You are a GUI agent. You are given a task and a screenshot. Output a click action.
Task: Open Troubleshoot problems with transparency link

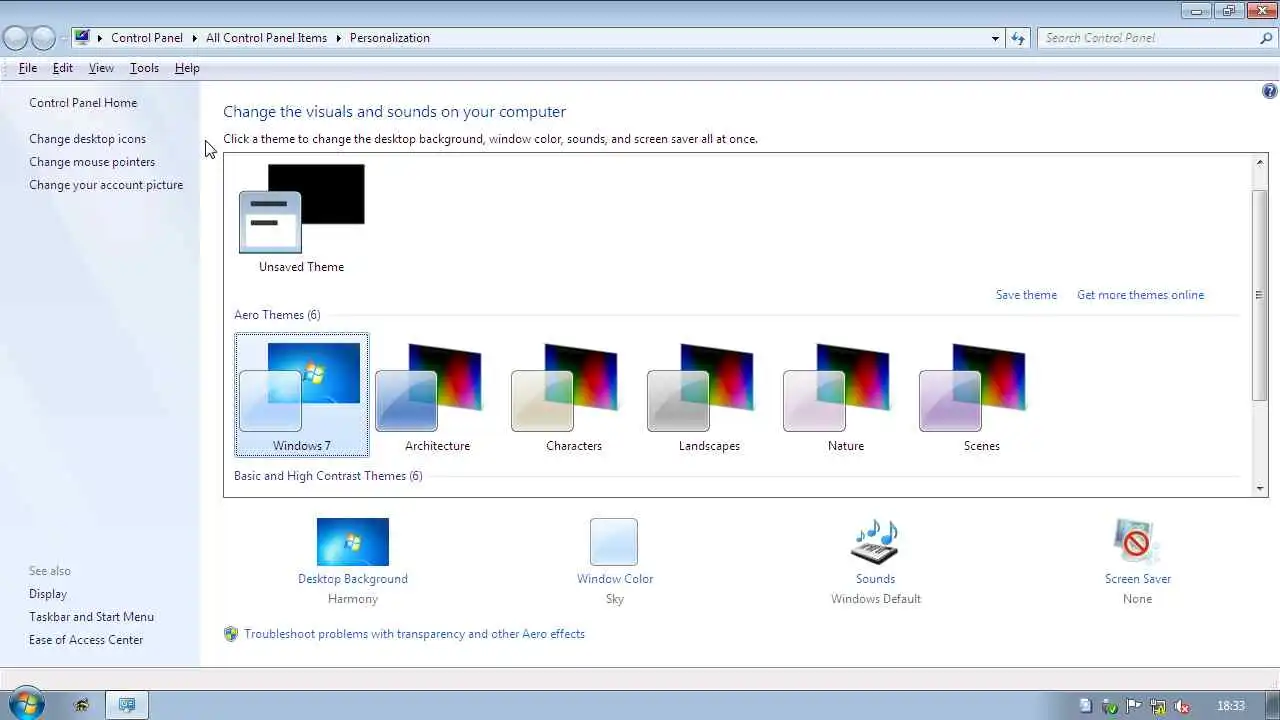tap(414, 634)
